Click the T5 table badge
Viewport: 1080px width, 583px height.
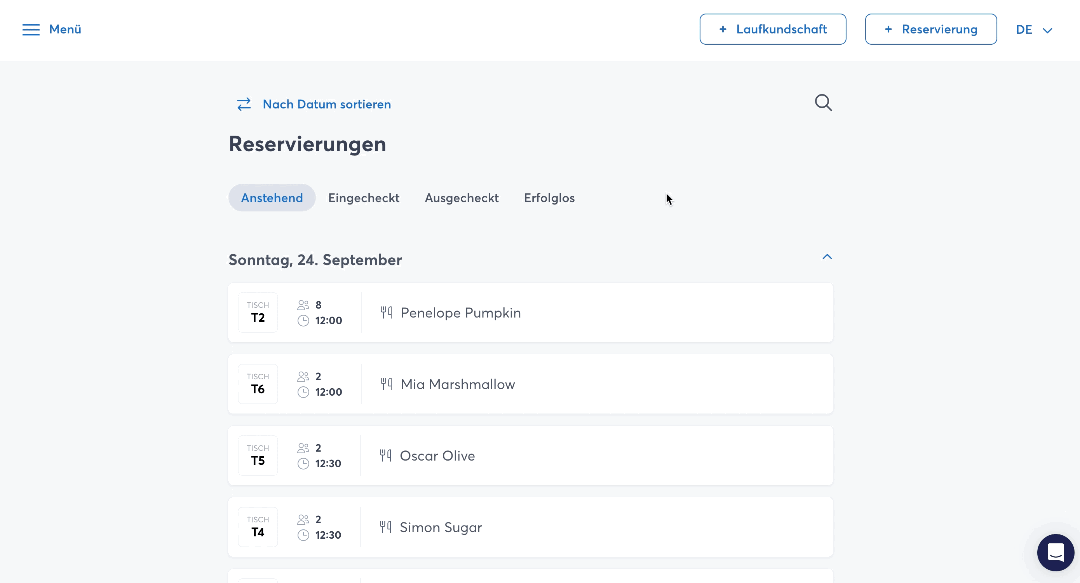tap(258, 456)
